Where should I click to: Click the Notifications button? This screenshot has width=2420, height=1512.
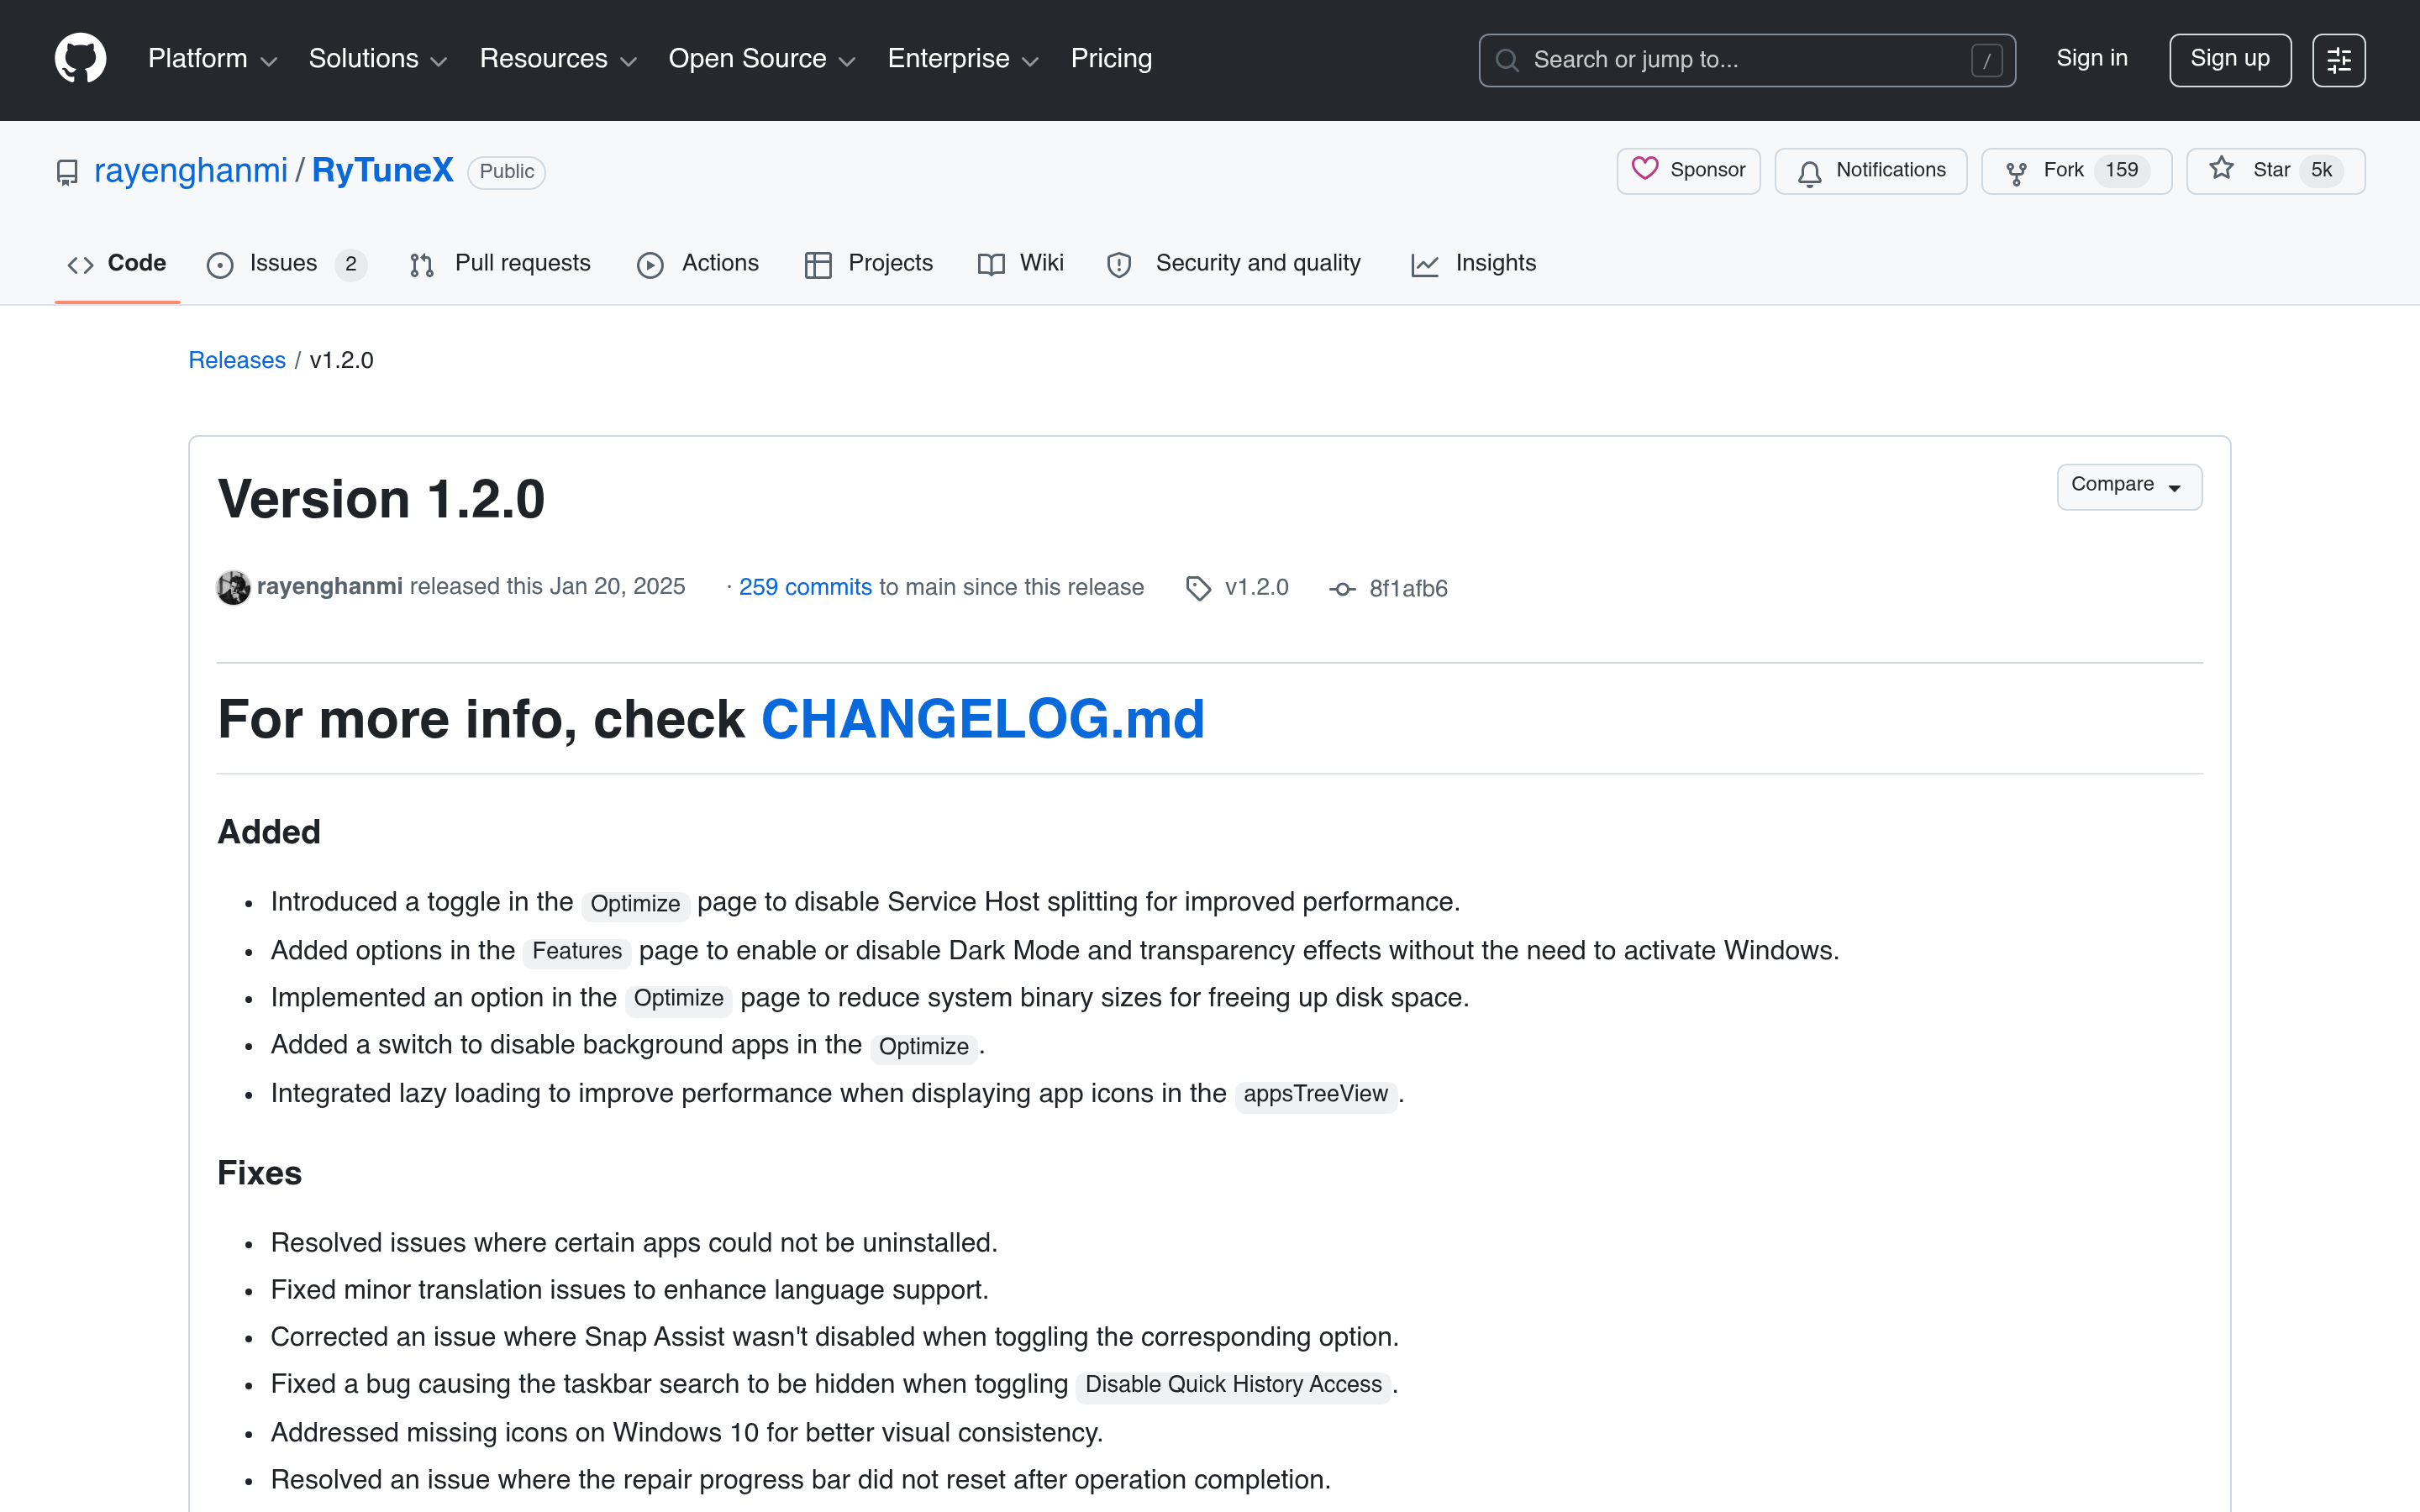click(x=1870, y=171)
